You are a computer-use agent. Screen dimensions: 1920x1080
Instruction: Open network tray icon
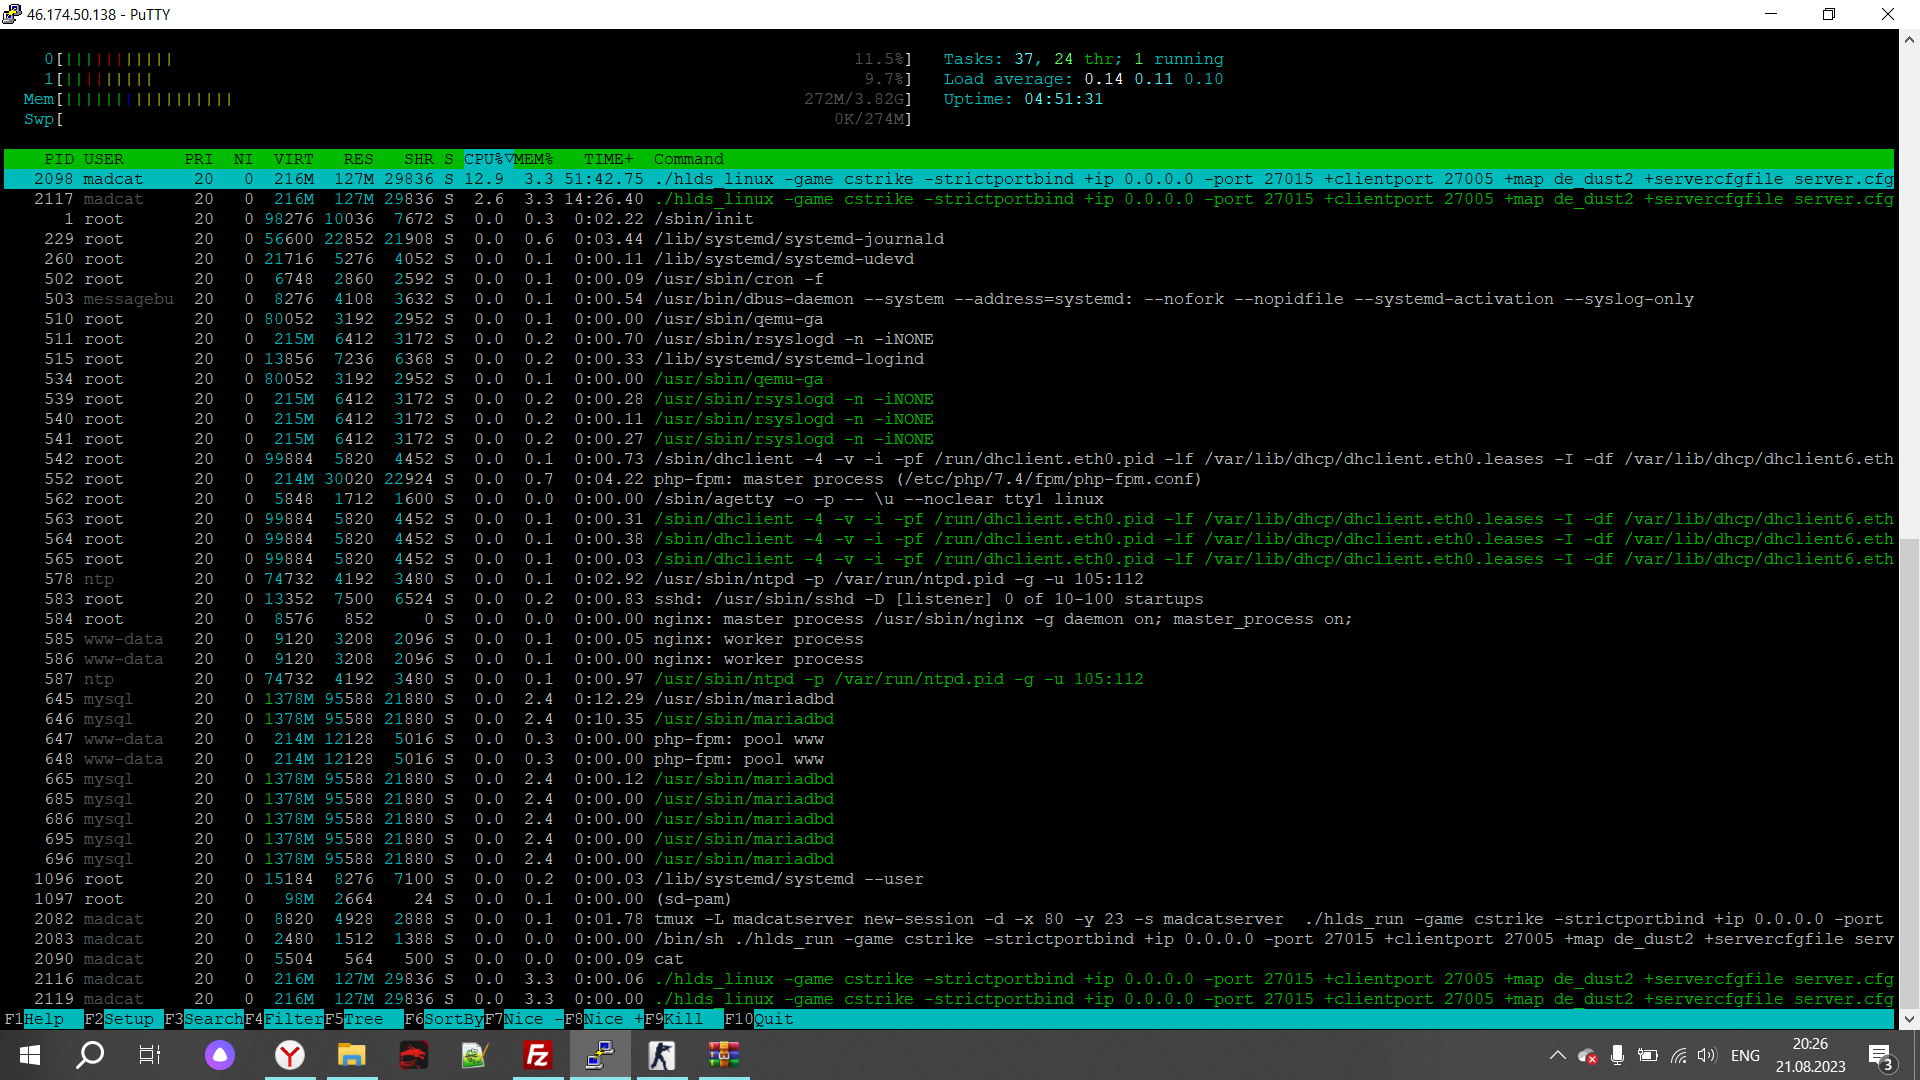tap(1679, 1055)
